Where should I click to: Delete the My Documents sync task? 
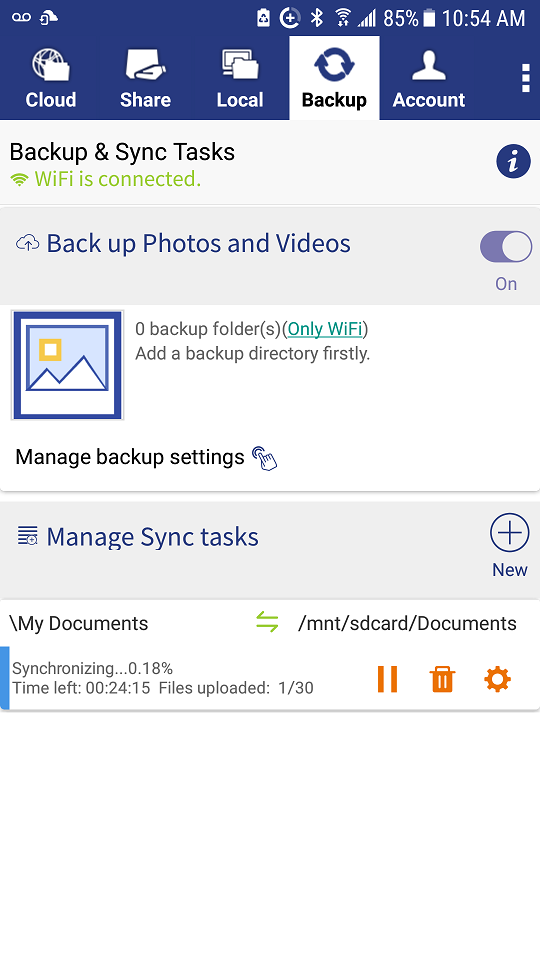click(x=442, y=679)
